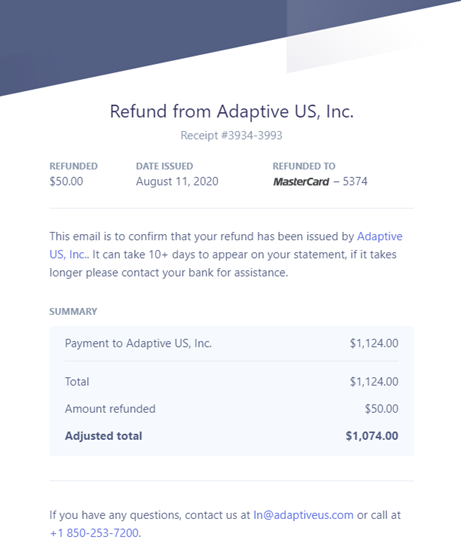
Task: Click the Refund from Adaptive US heading
Action: point(232,112)
